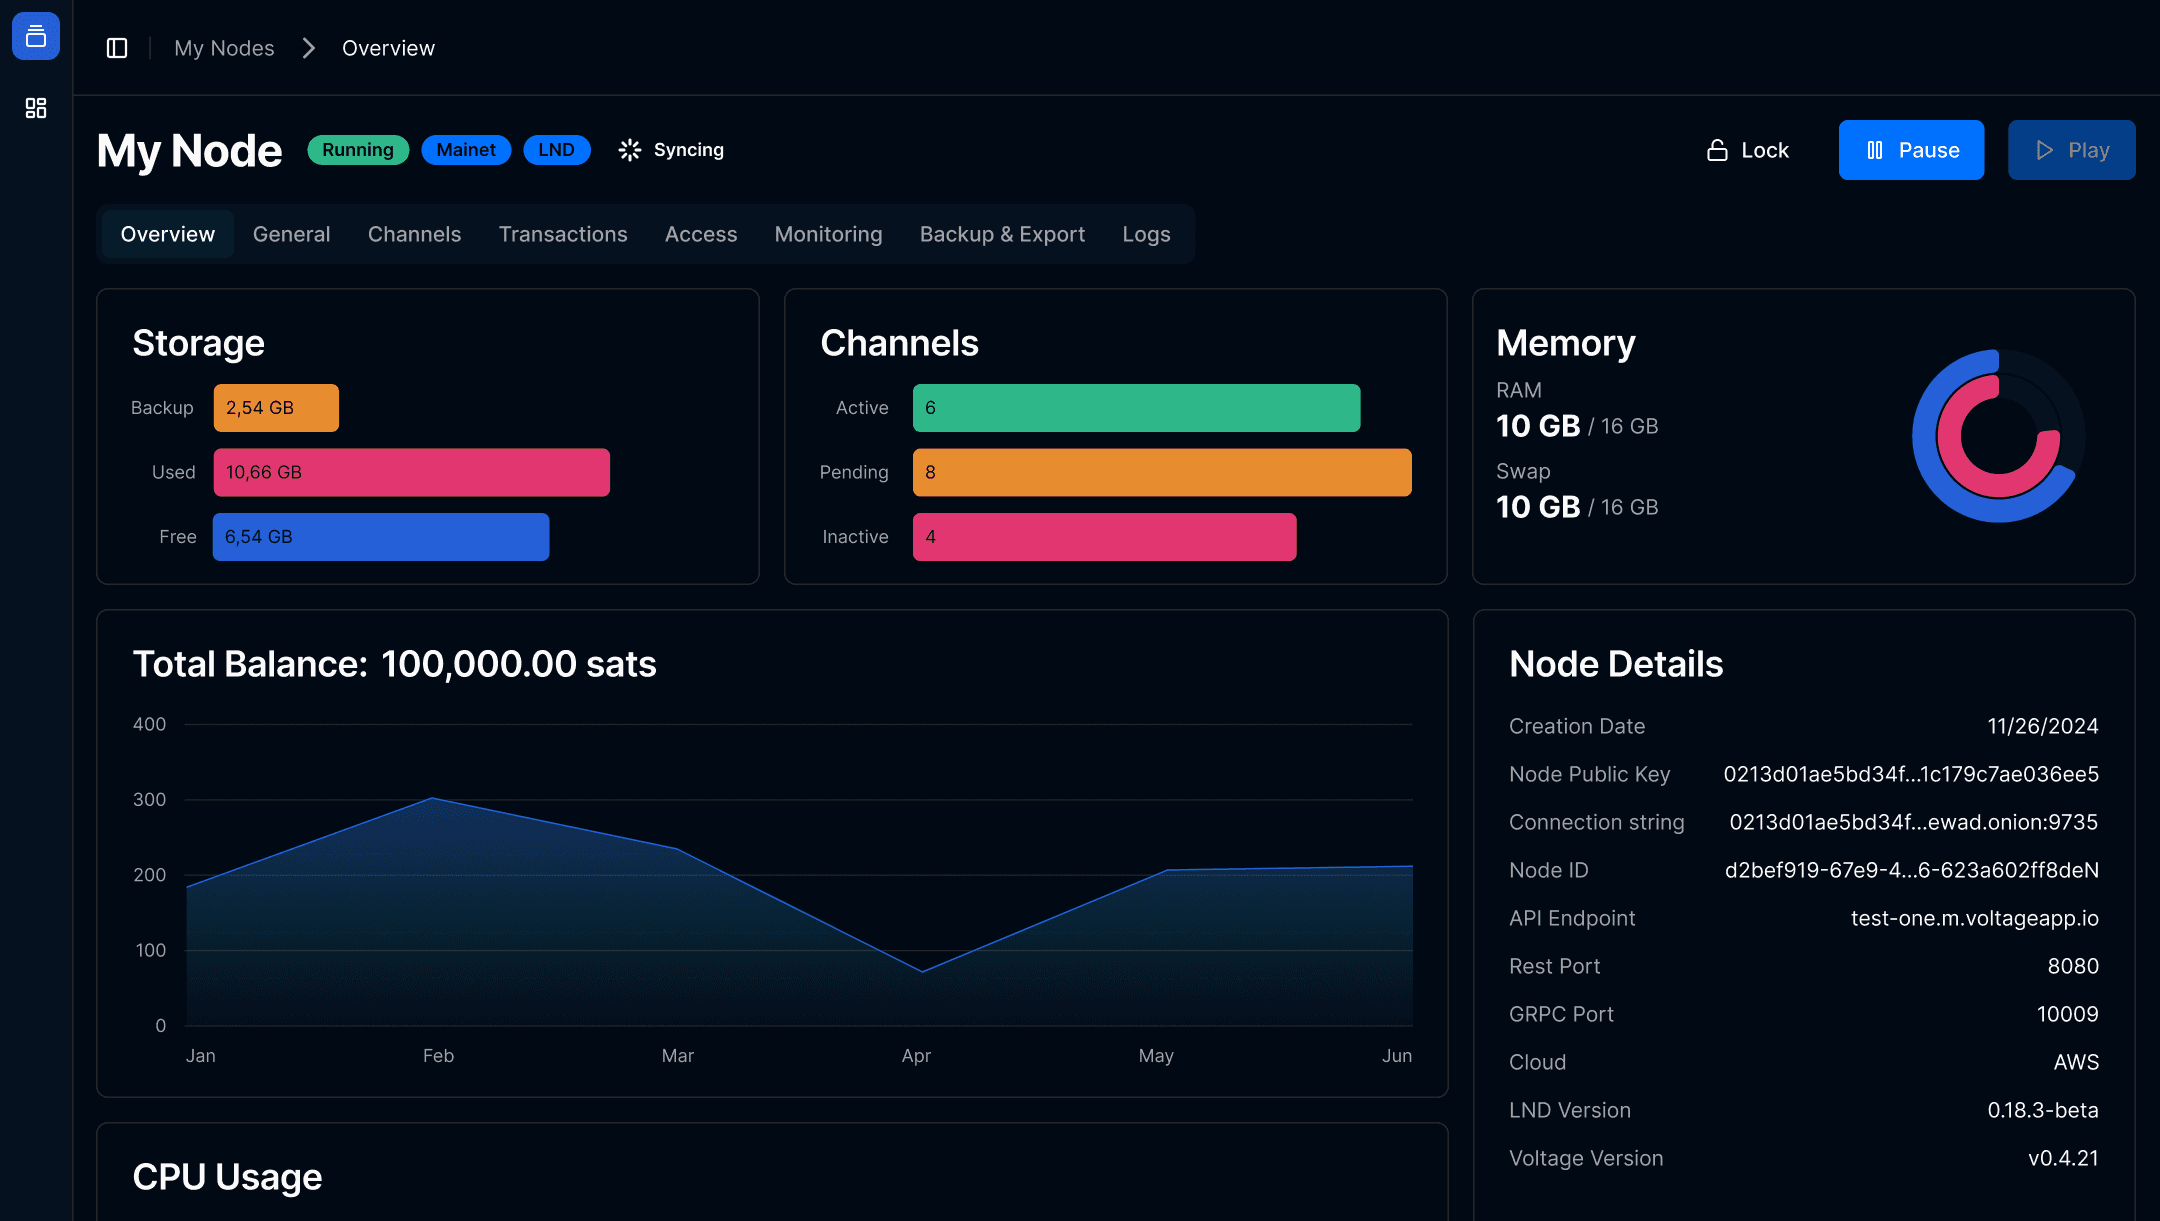Viewport: 2160px width, 1221px height.
Task: Click Voltage Version v0.4.21
Action: click(x=2063, y=1158)
